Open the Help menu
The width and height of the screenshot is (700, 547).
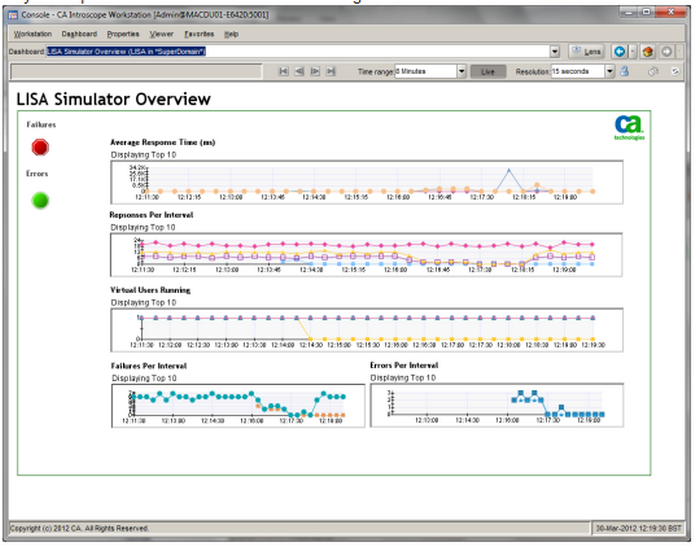[x=231, y=34]
